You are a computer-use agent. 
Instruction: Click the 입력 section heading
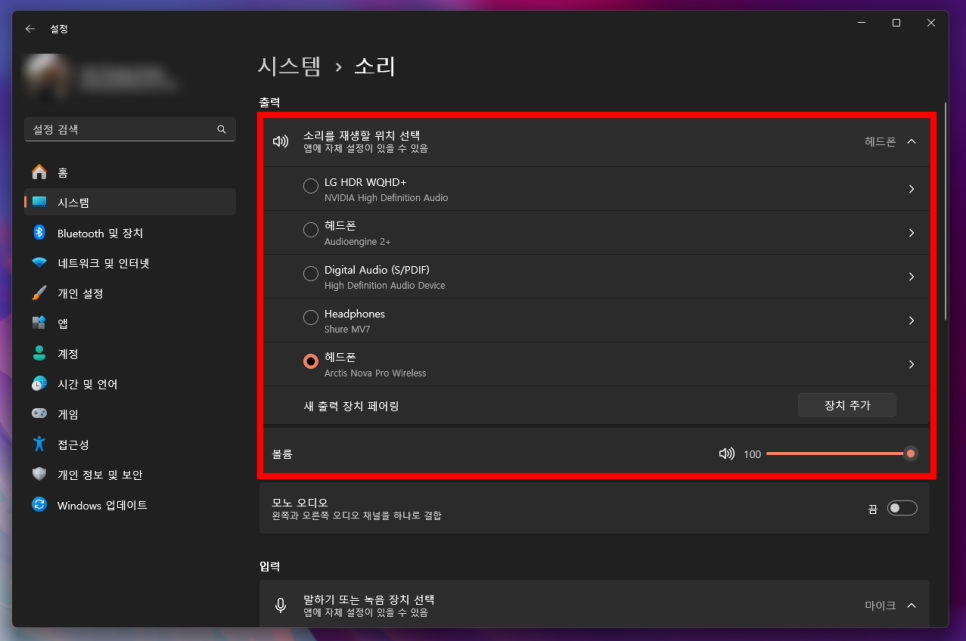point(270,566)
